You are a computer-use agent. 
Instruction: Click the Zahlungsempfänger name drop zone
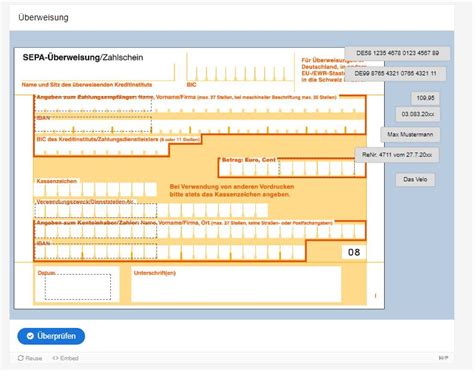coord(93,104)
